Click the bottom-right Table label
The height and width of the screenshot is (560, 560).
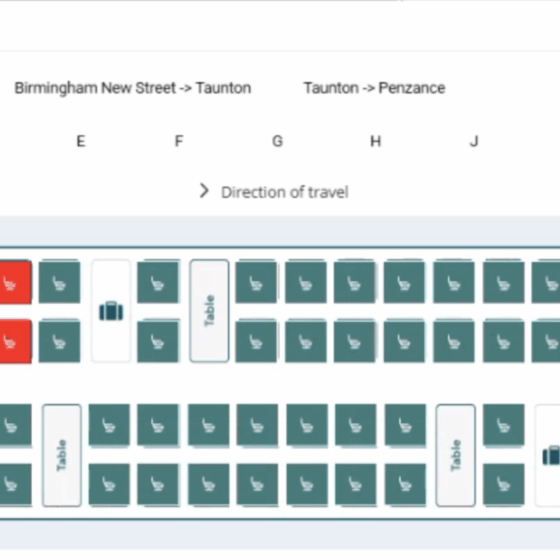click(455, 455)
